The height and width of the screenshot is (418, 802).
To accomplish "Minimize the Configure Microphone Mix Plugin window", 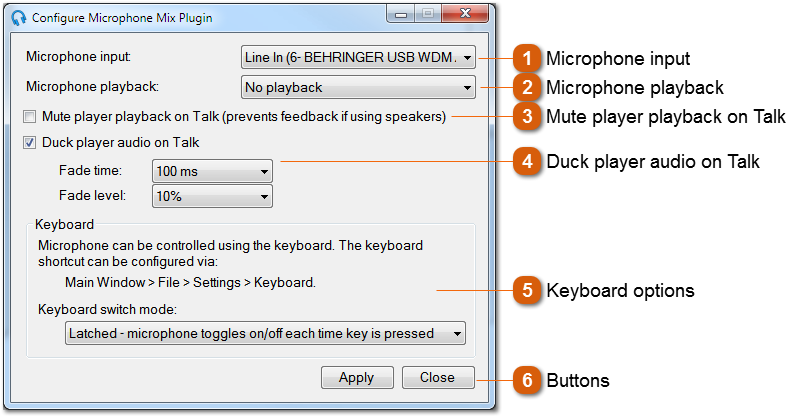I will coord(401,14).
